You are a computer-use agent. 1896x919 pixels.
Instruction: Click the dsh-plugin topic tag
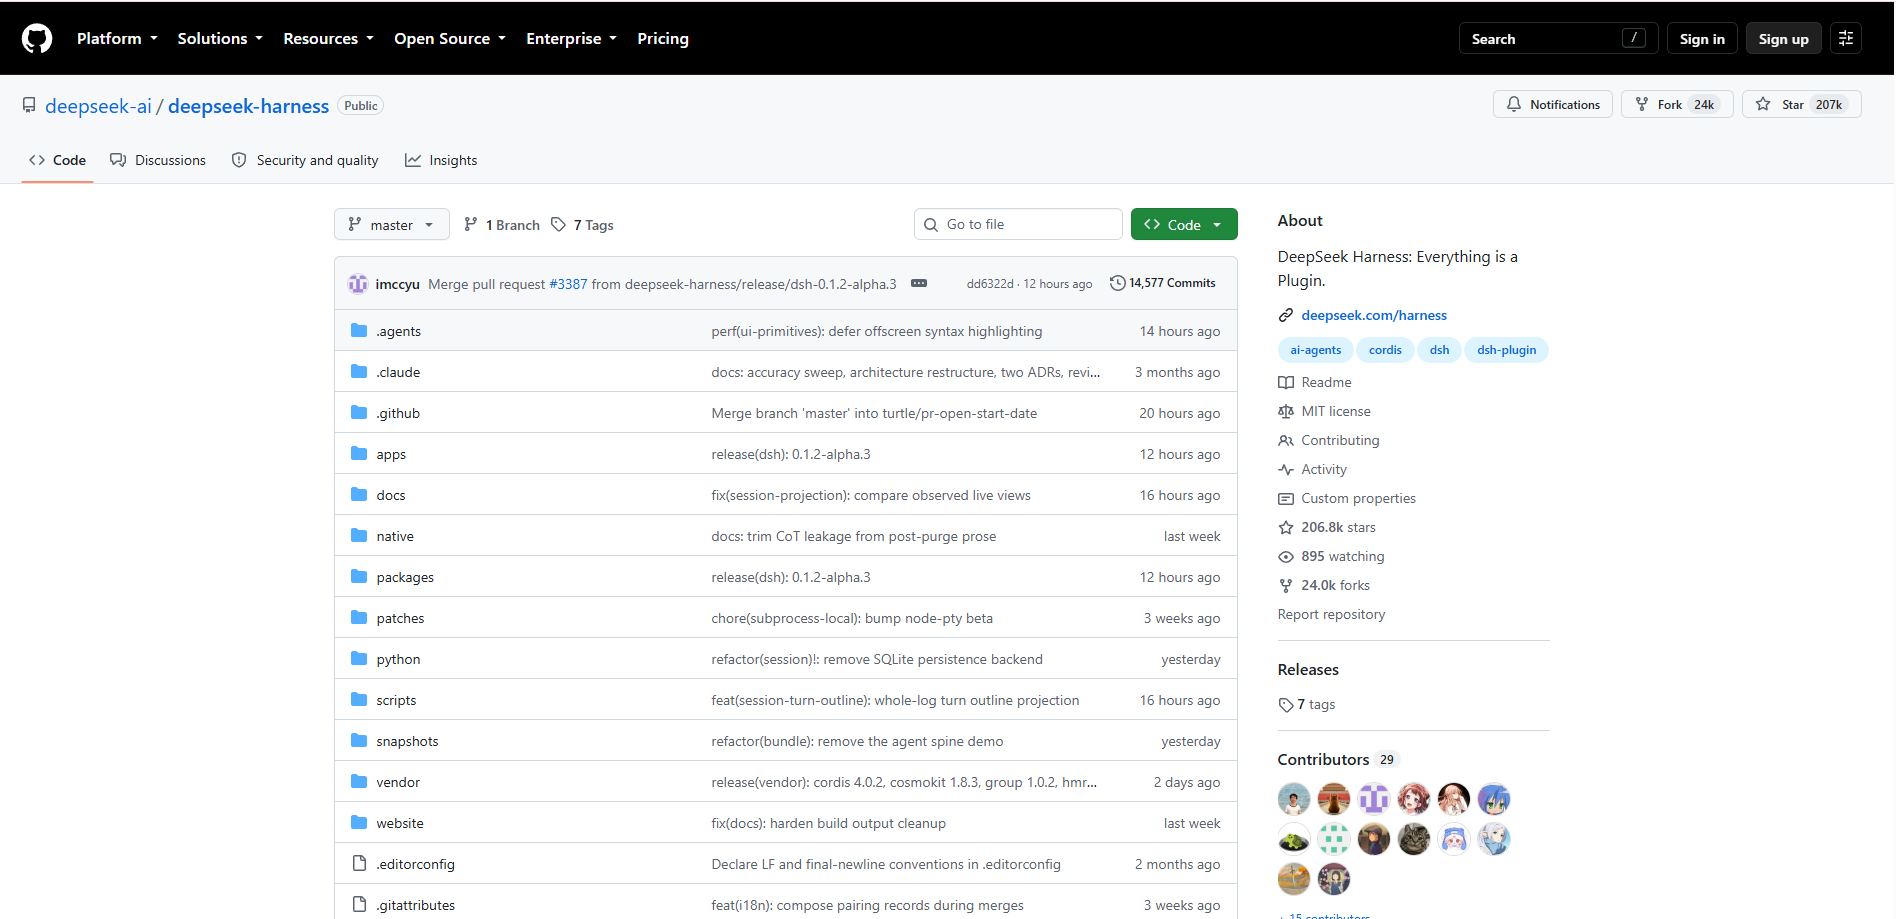pyautogui.click(x=1507, y=350)
